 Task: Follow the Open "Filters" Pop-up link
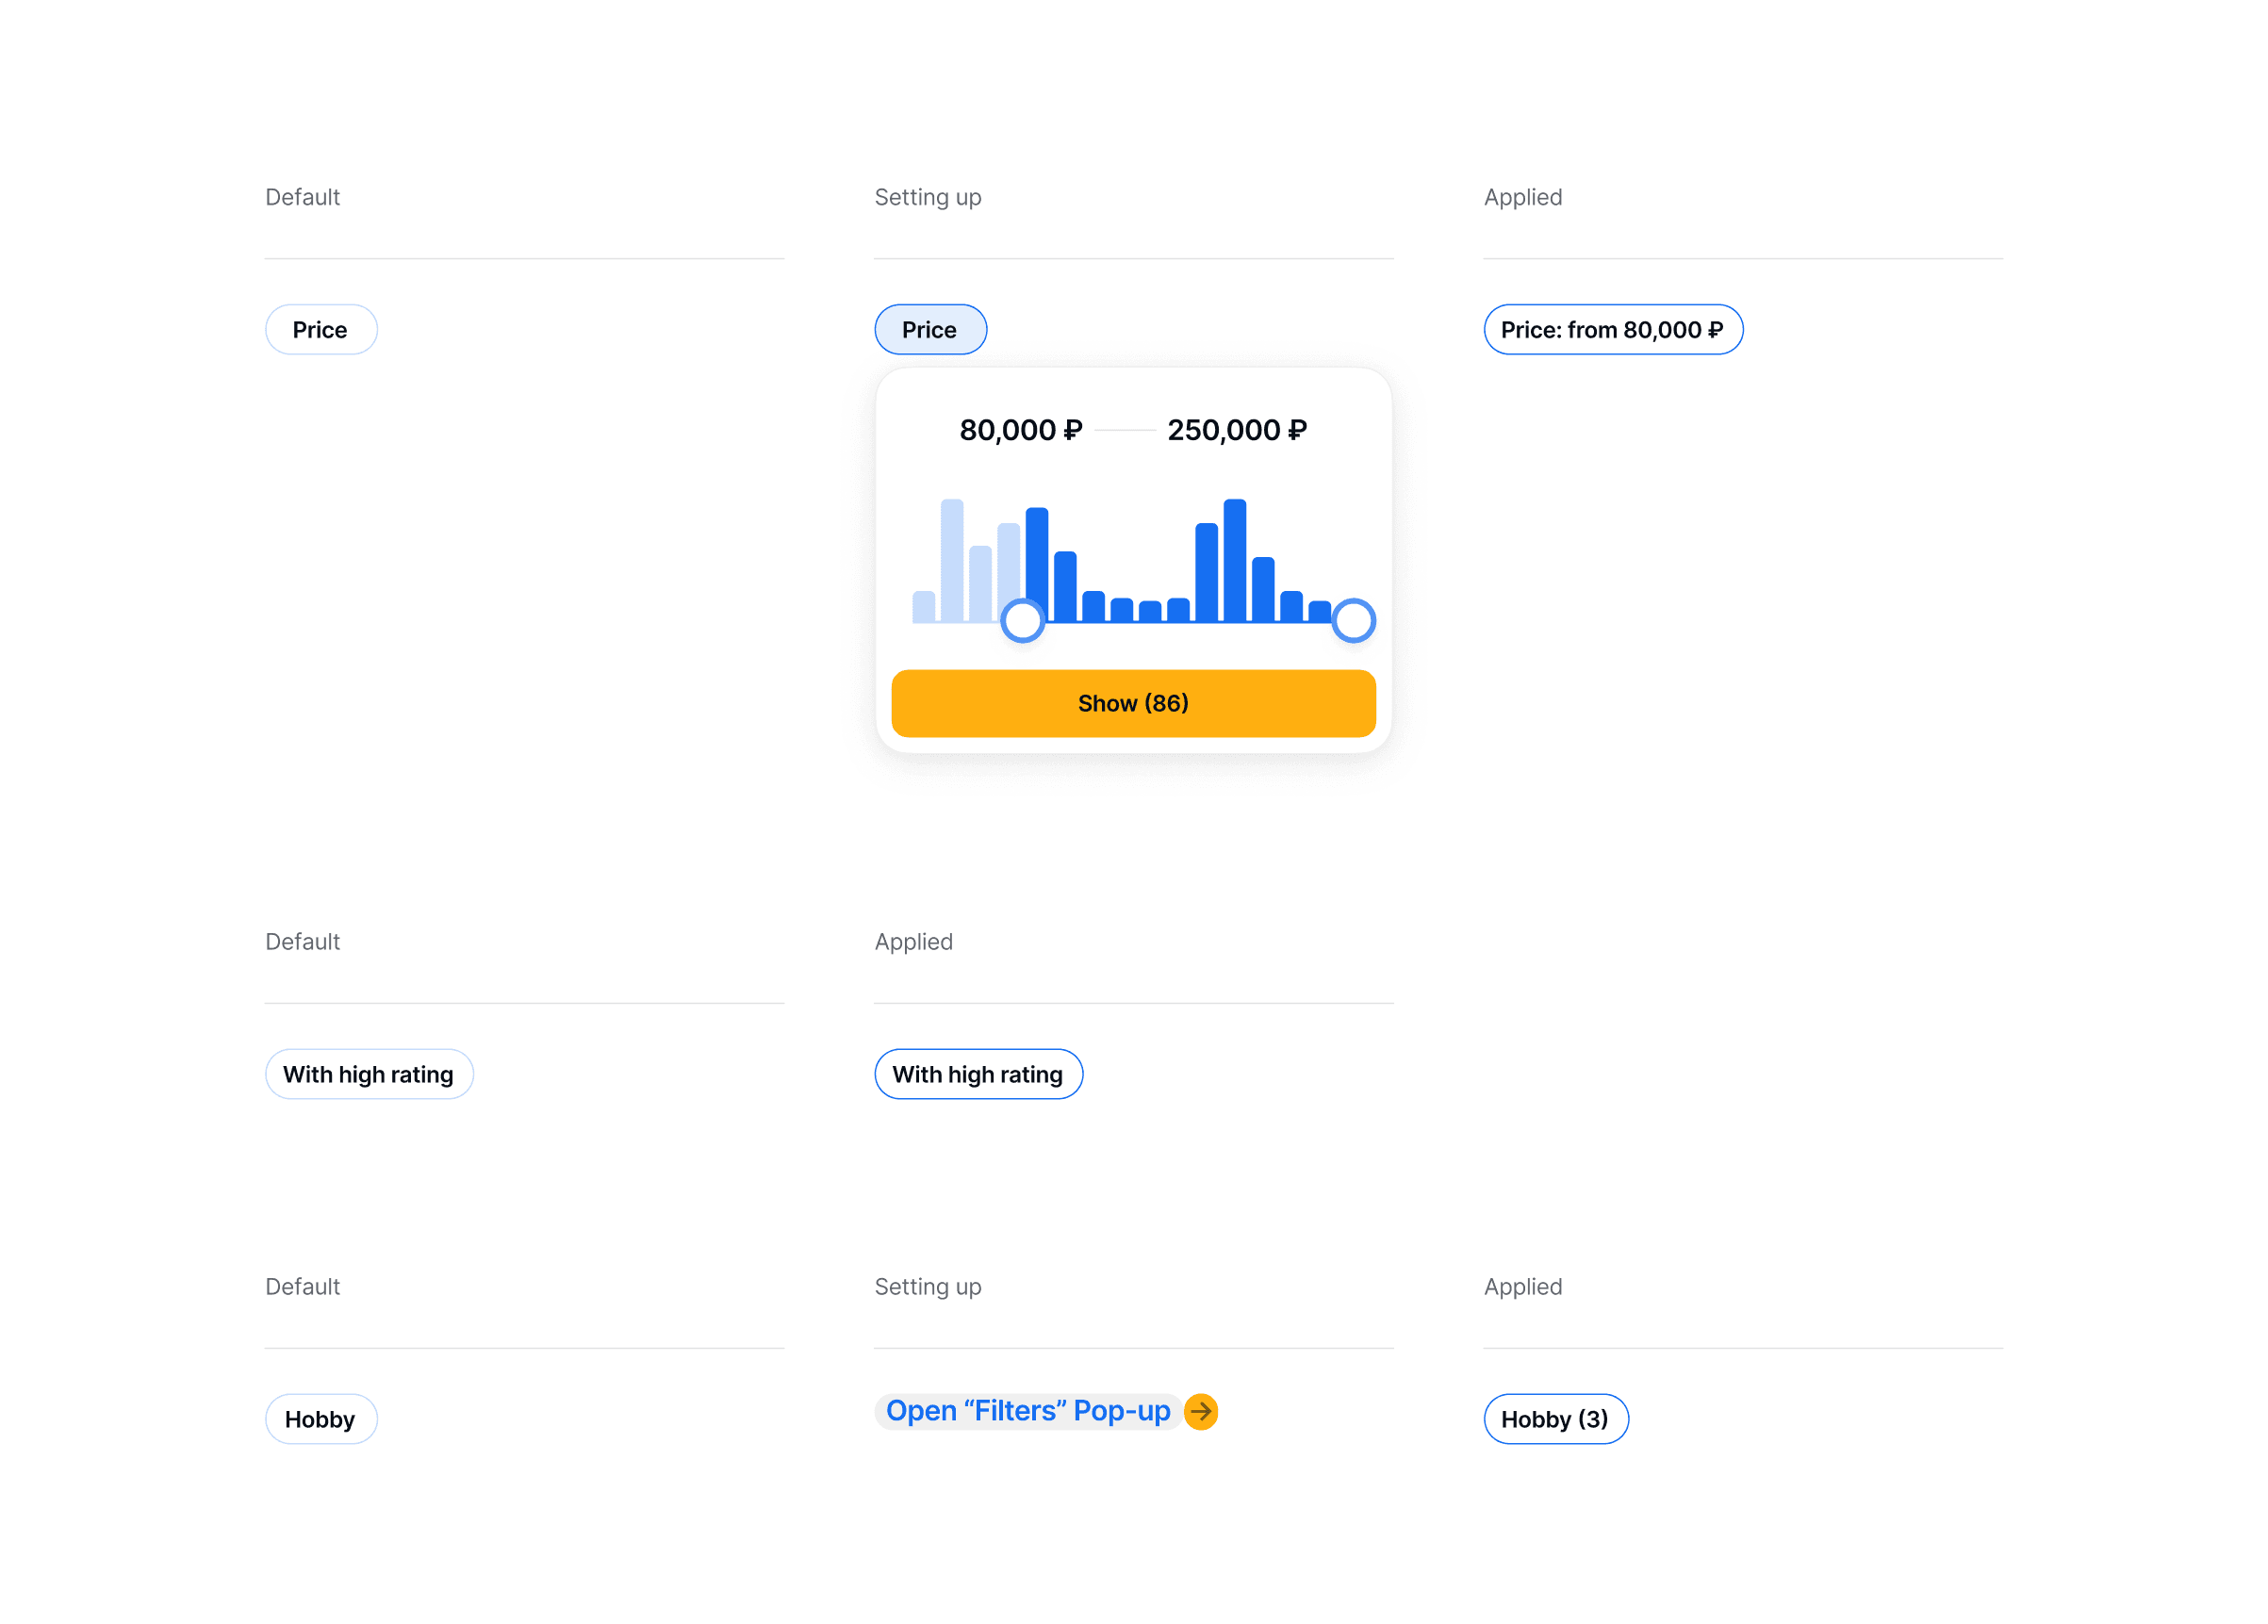click(x=1028, y=1411)
